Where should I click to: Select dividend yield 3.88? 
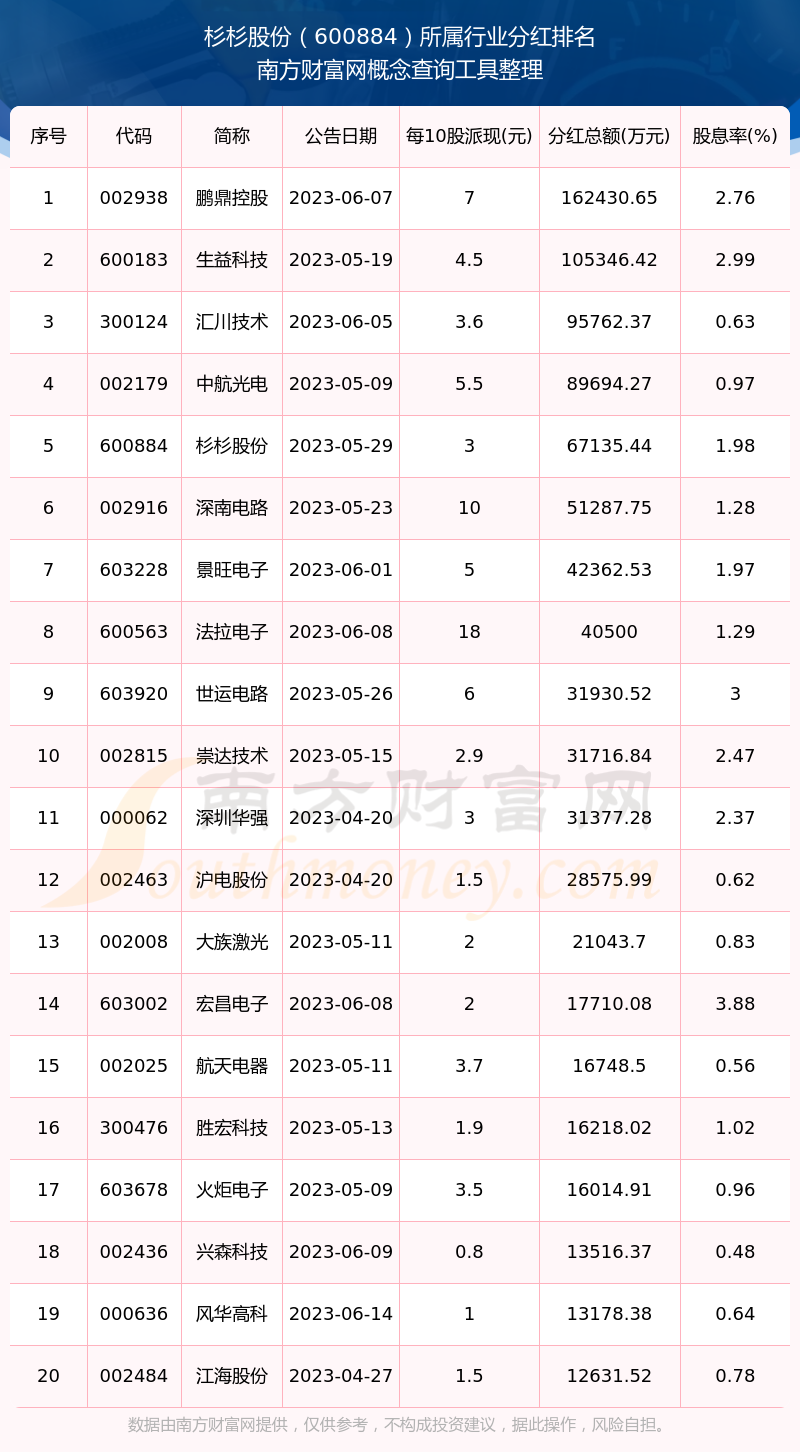(735, 1004)
